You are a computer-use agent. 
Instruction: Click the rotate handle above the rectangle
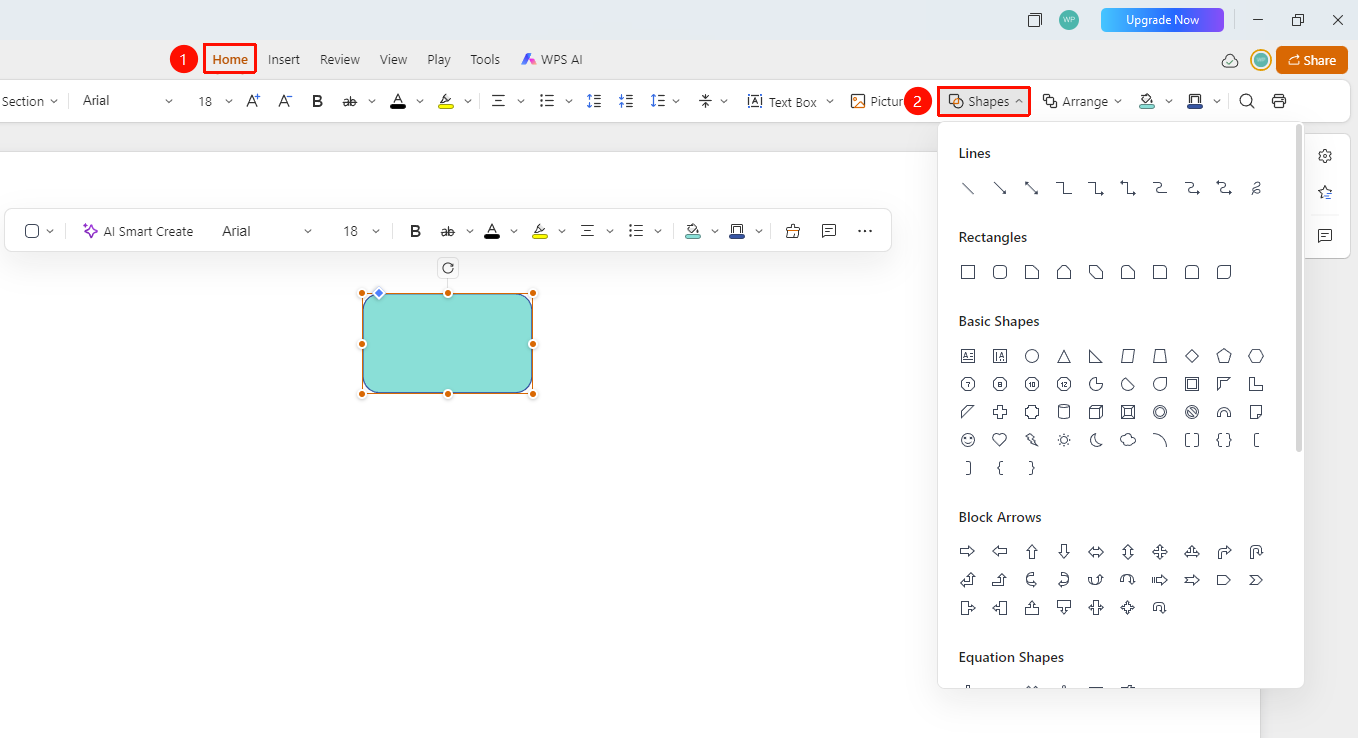coord(448,268)
